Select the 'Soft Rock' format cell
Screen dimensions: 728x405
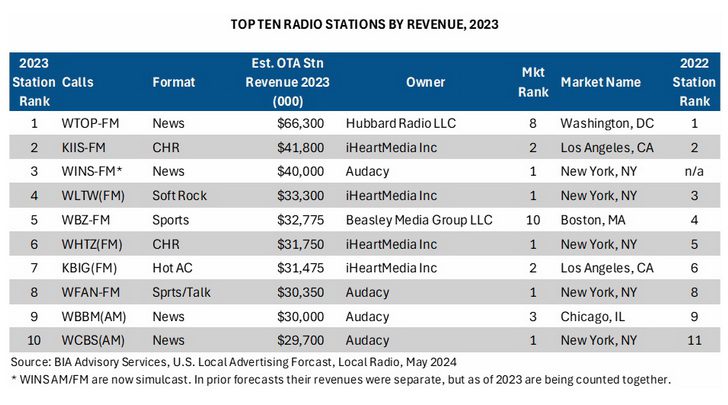point(180,196)
